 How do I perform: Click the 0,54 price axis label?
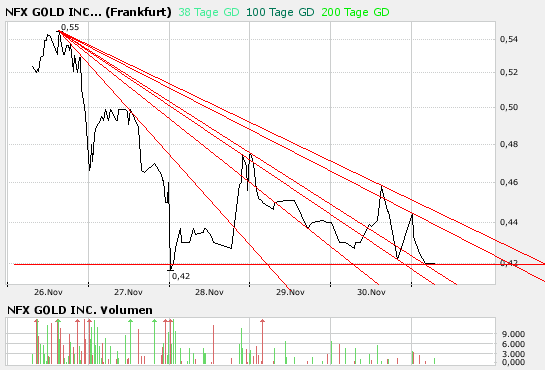509,39
